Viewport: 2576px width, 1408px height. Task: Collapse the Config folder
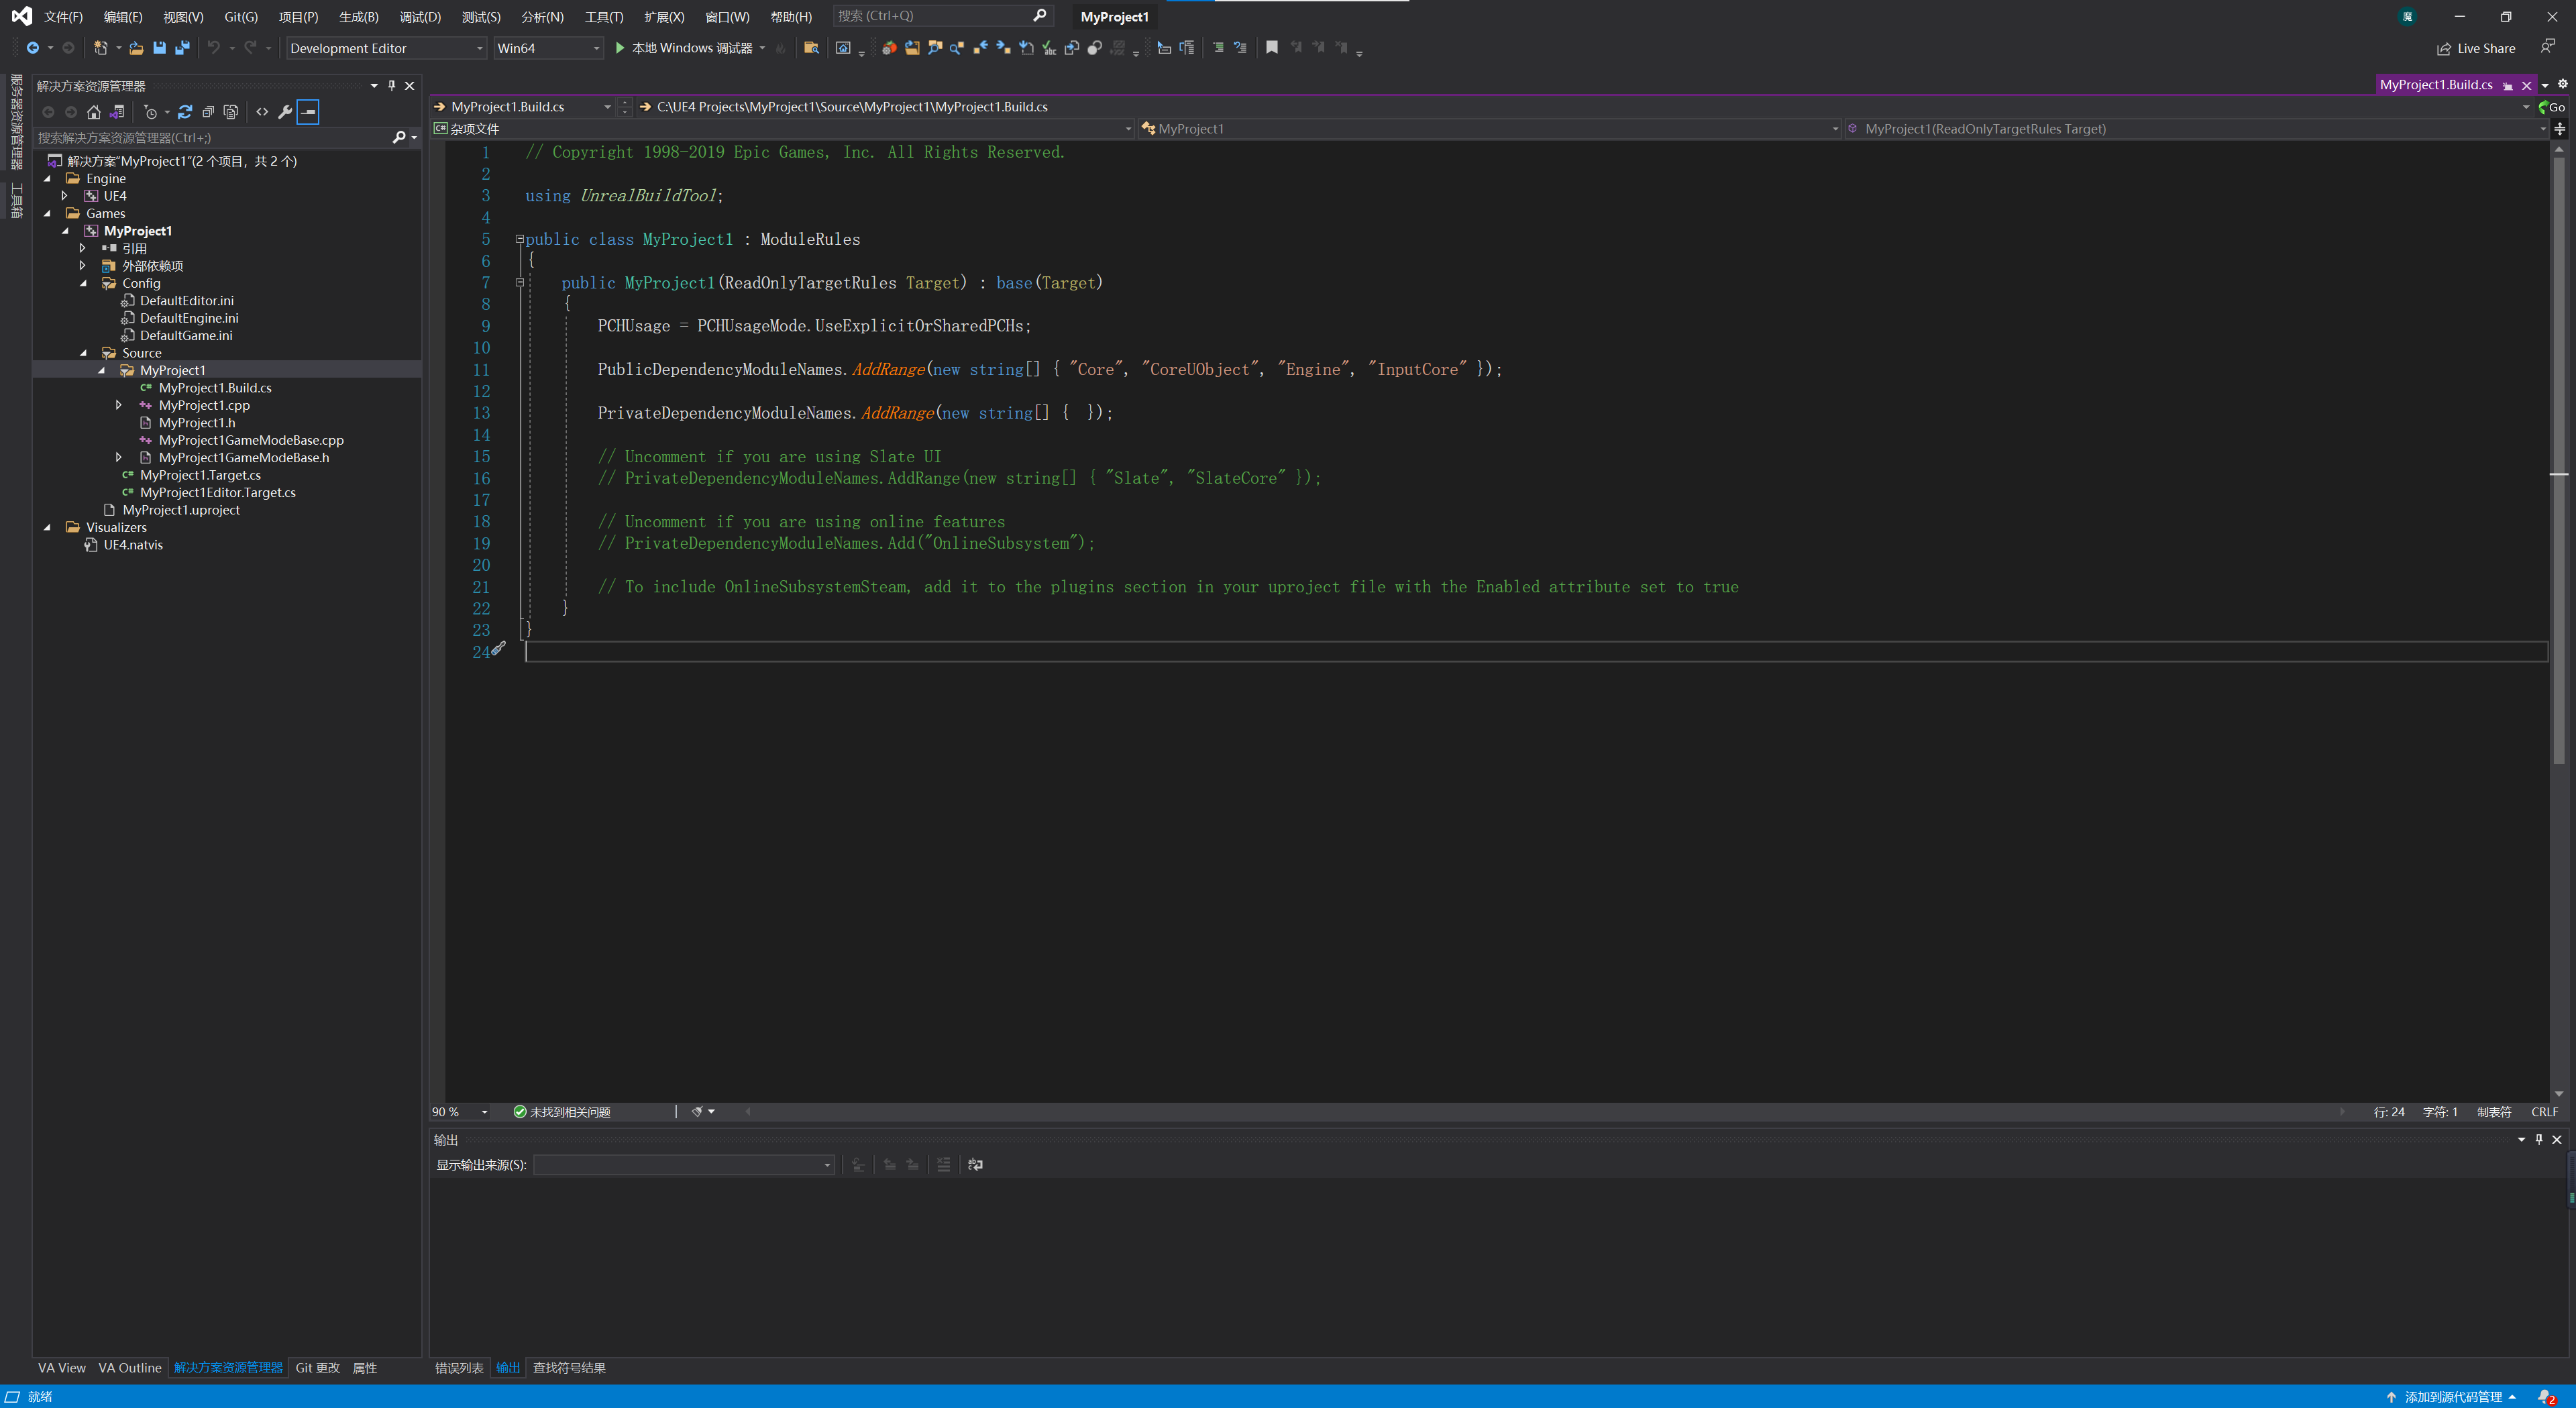pos(83,283)
